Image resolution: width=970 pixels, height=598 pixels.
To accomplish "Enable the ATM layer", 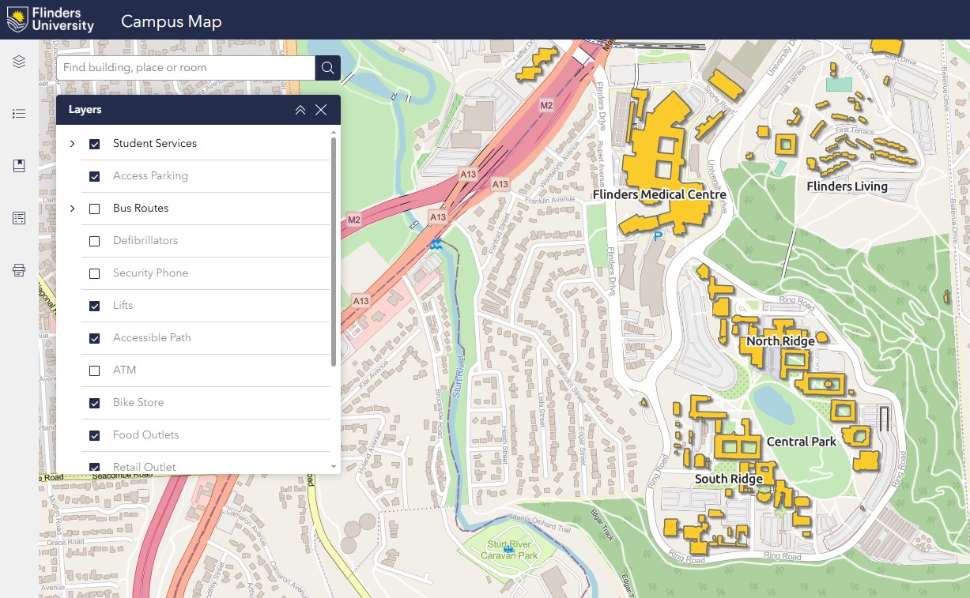I will 95,371.
